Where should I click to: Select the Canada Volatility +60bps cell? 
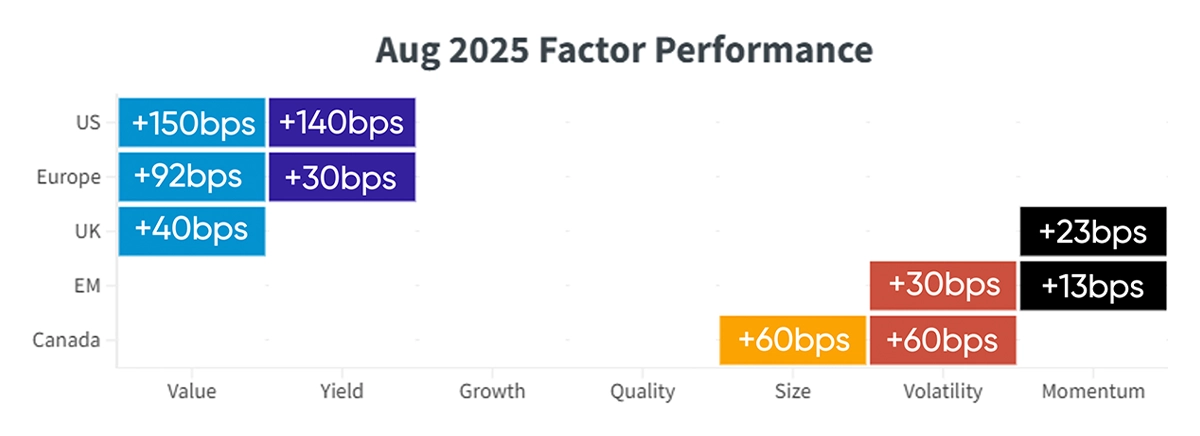pos(943,340)
